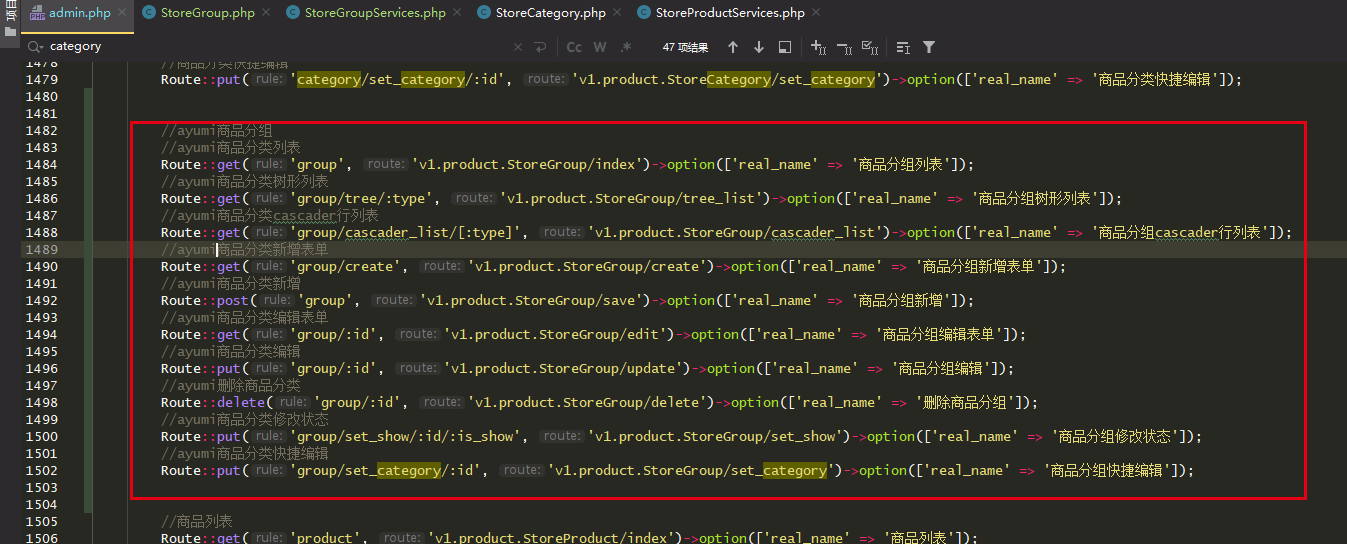Screen dimensions: 1347x544
Task: Close the StoreProductServices.php tab
Action: point(815,13)
